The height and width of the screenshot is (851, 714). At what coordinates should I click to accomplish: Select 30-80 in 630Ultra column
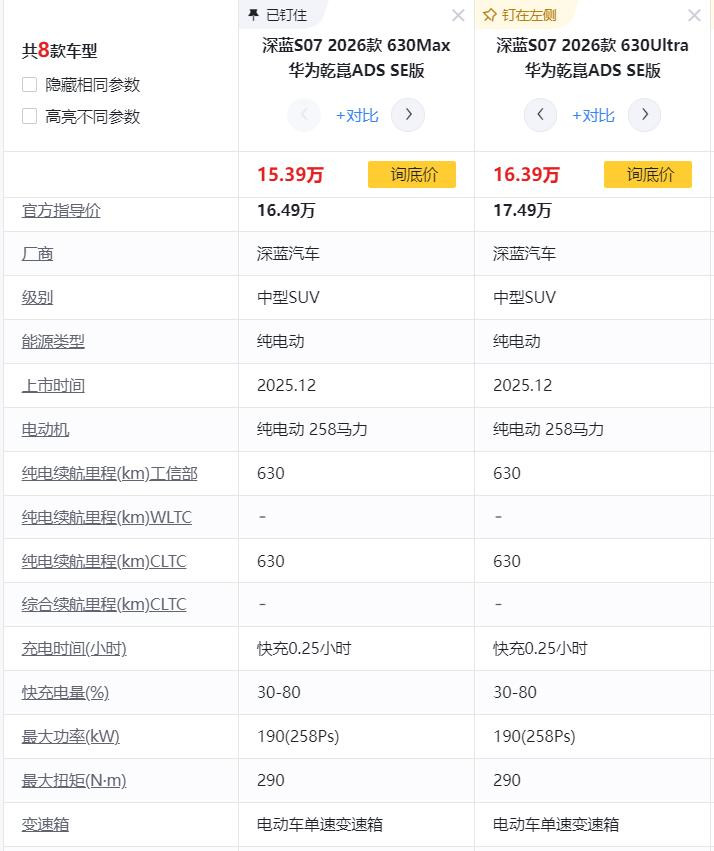point(515,693)
